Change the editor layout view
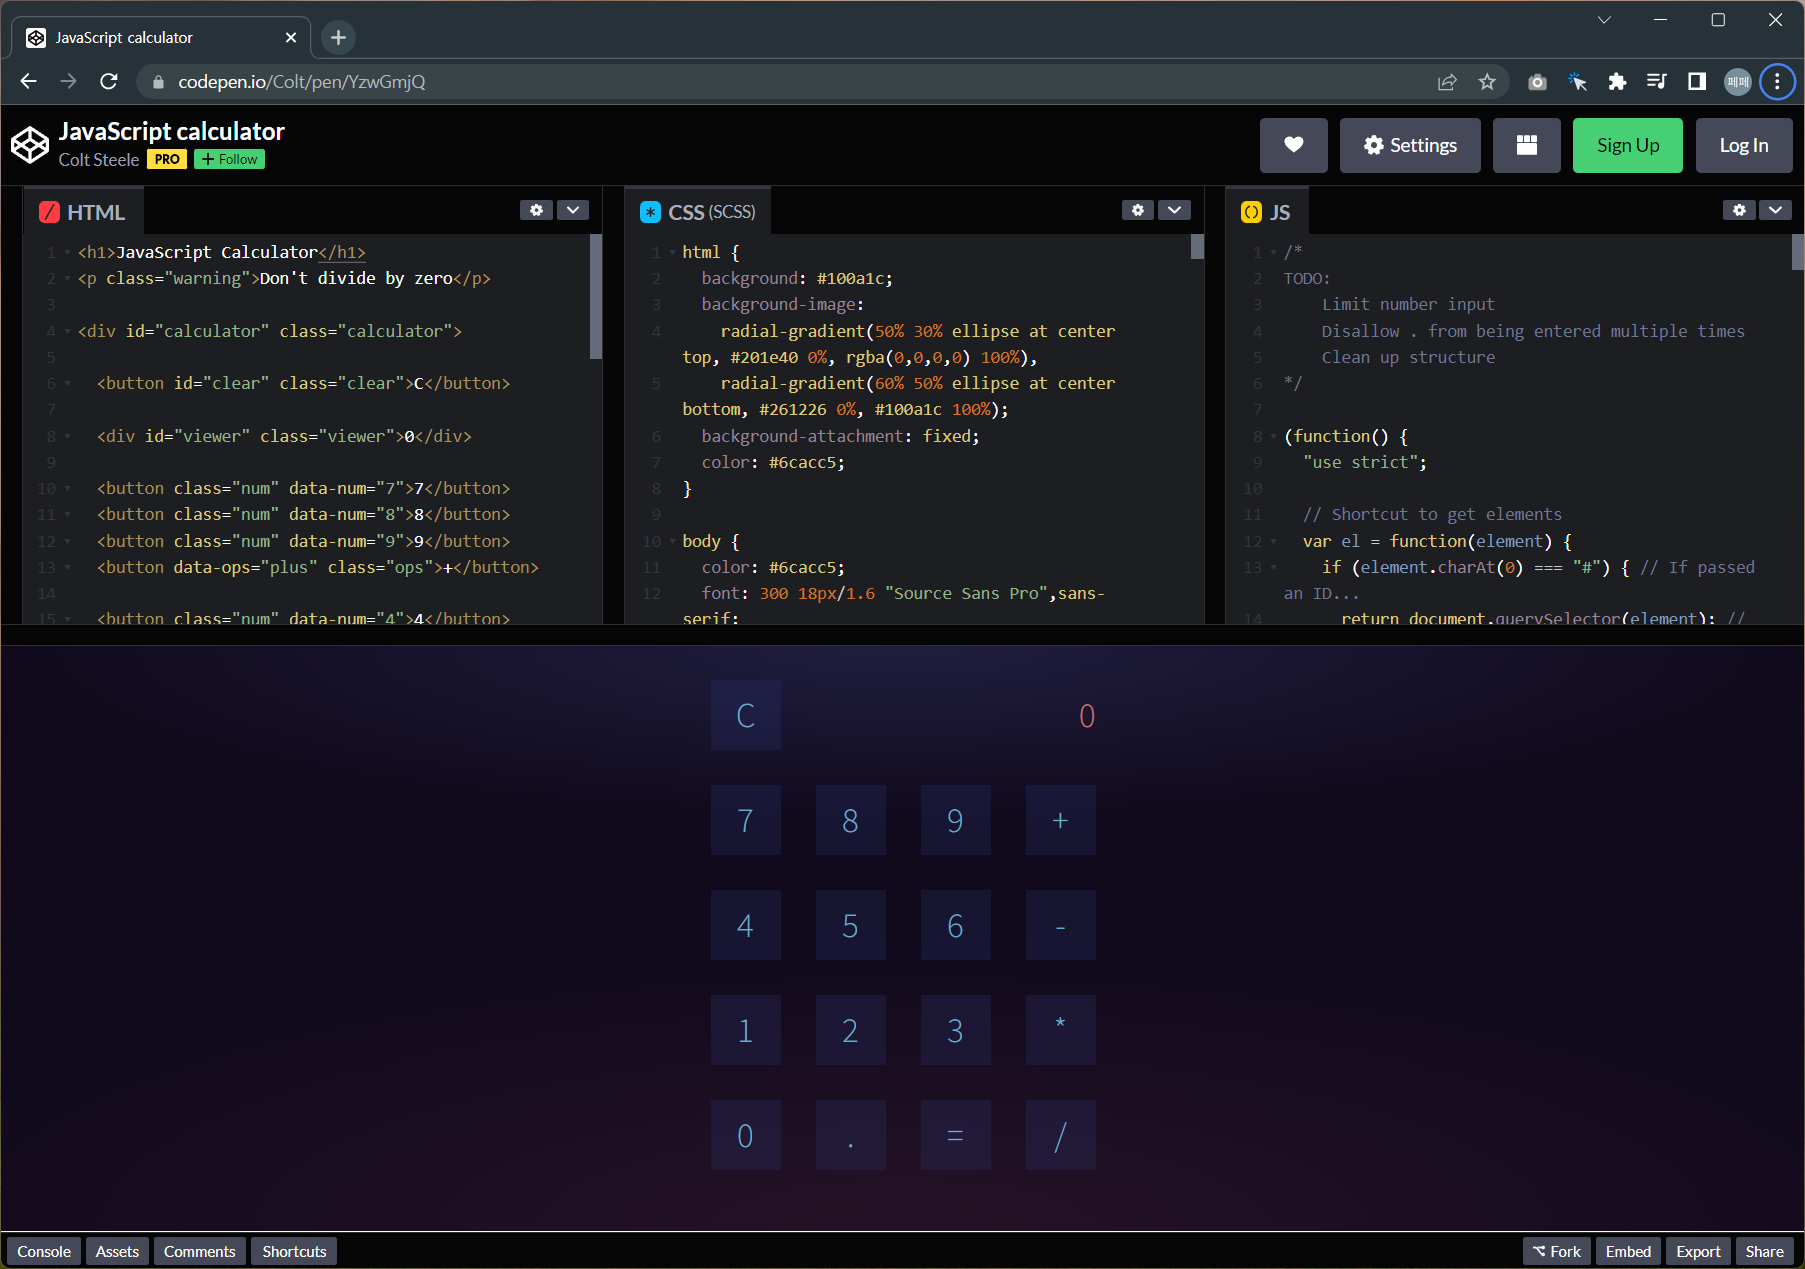 [x=1526, y=145]
